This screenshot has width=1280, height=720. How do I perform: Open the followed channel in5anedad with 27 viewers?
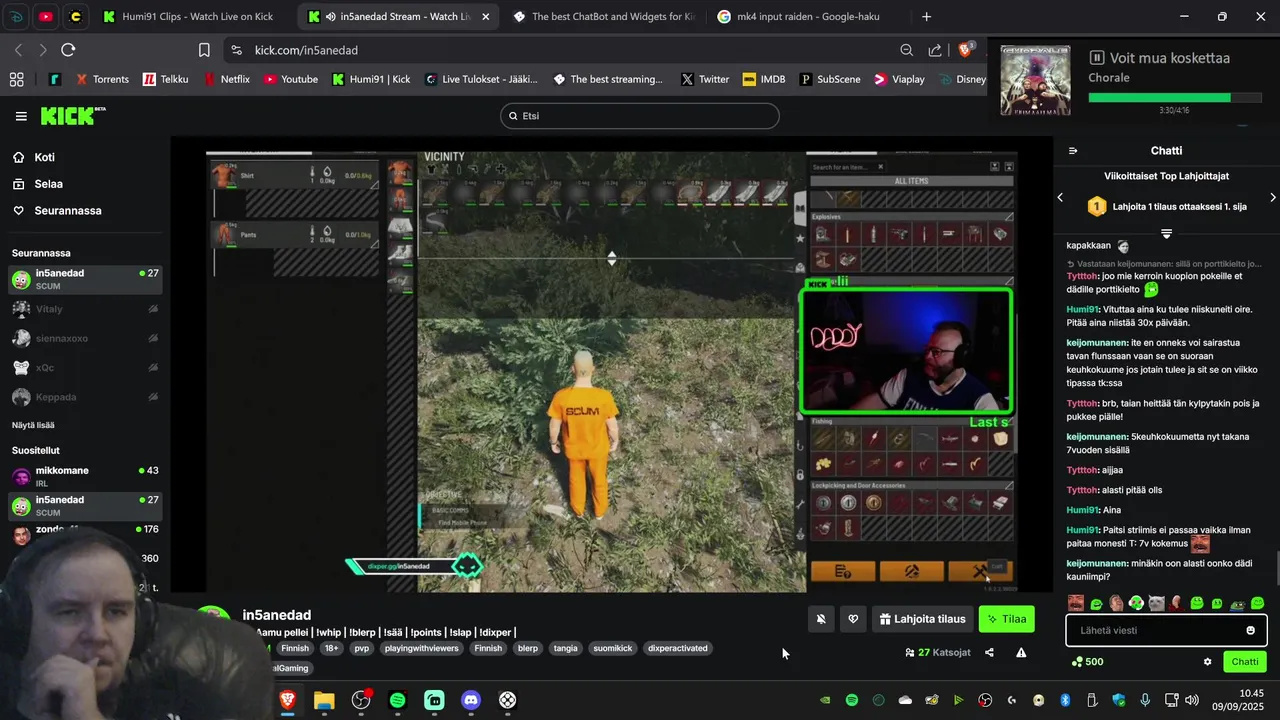pos(85,279)
